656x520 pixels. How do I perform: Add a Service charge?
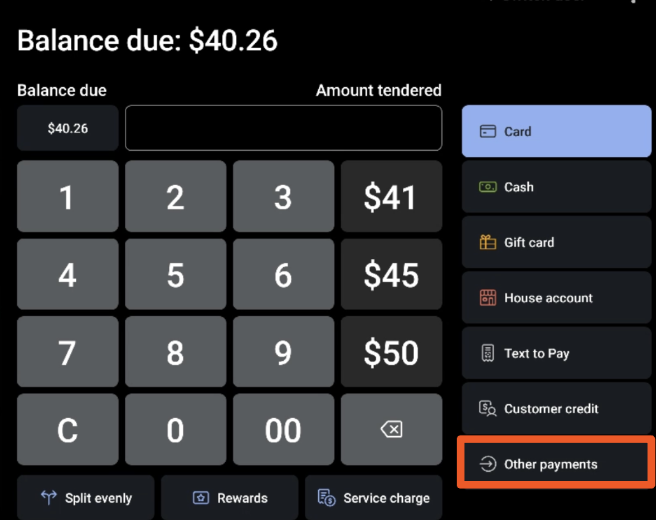click(x=373, y=498)
